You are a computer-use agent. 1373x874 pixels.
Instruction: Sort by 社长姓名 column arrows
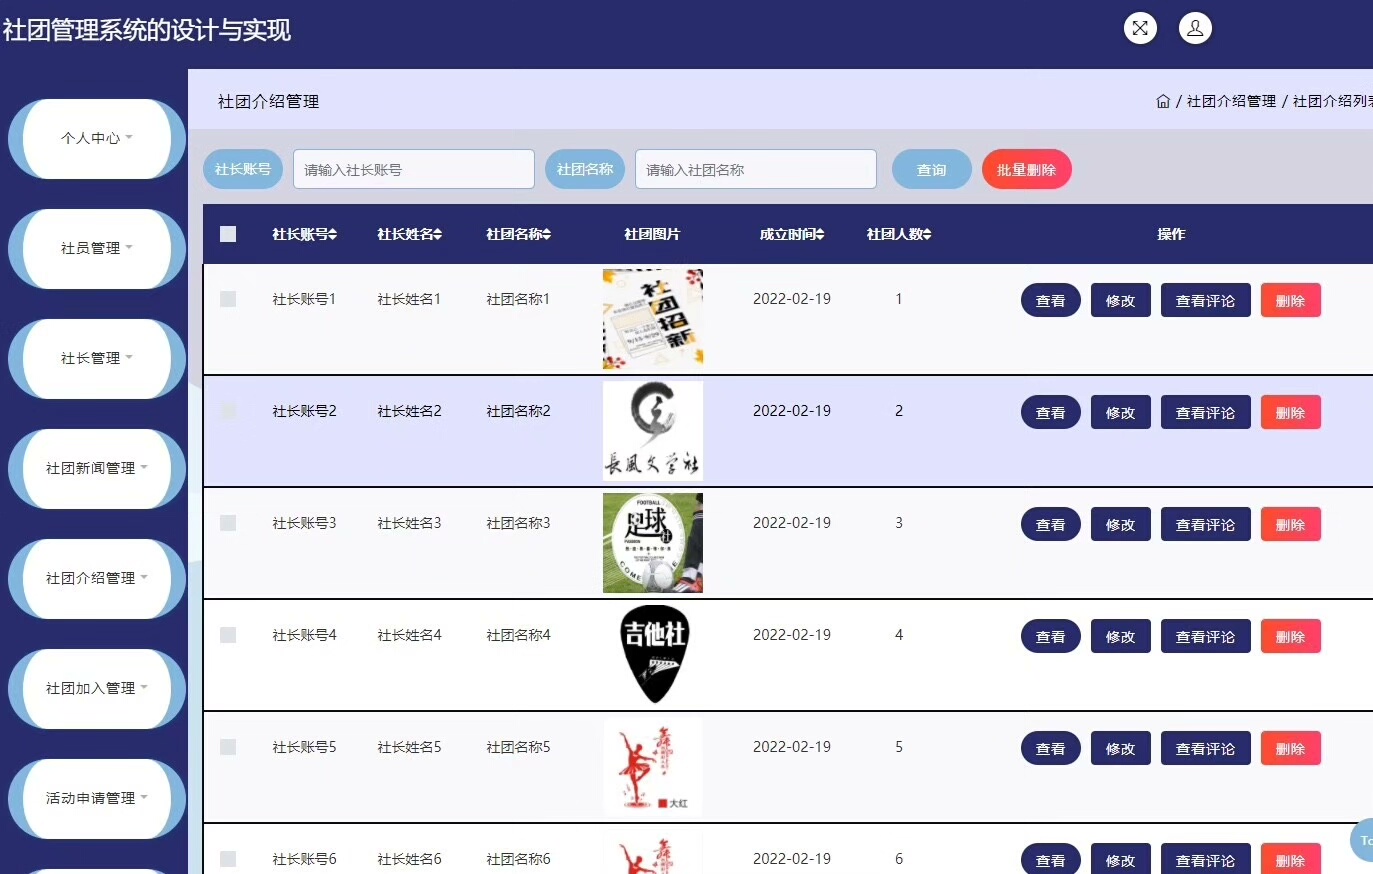(437, 234)
